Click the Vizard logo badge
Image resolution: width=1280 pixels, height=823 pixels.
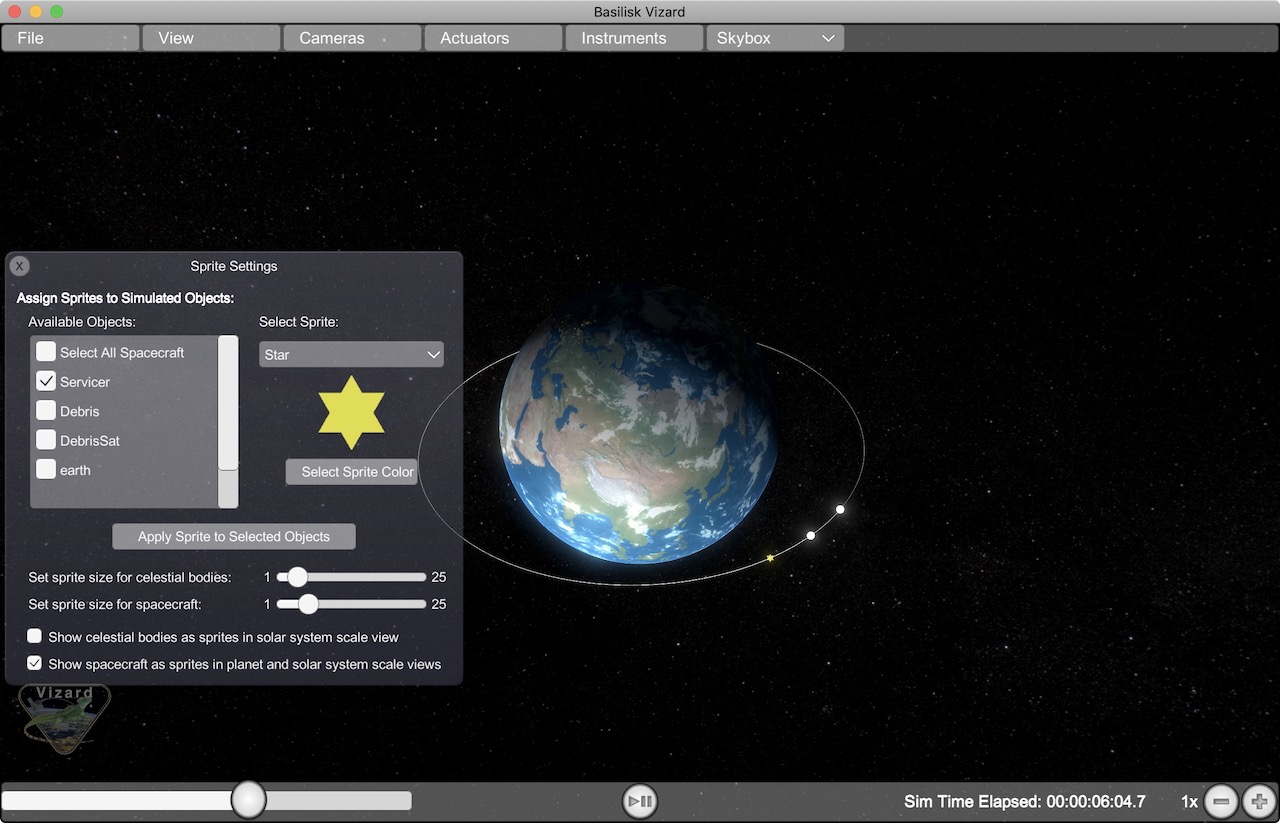[x=65, y=718]
